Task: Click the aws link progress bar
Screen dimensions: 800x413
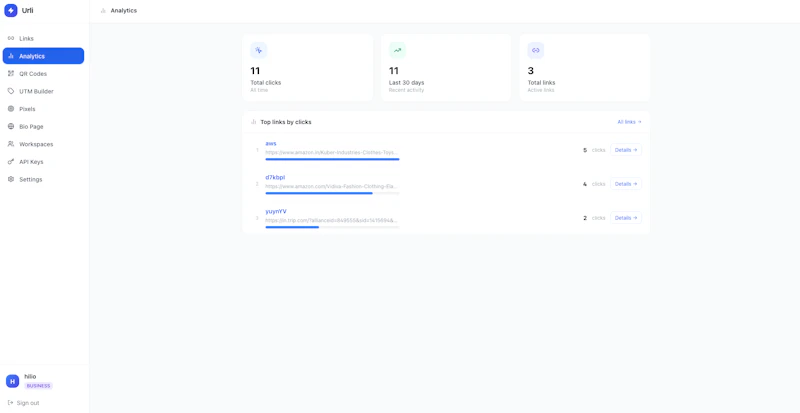Action: (x=332, y=159)
